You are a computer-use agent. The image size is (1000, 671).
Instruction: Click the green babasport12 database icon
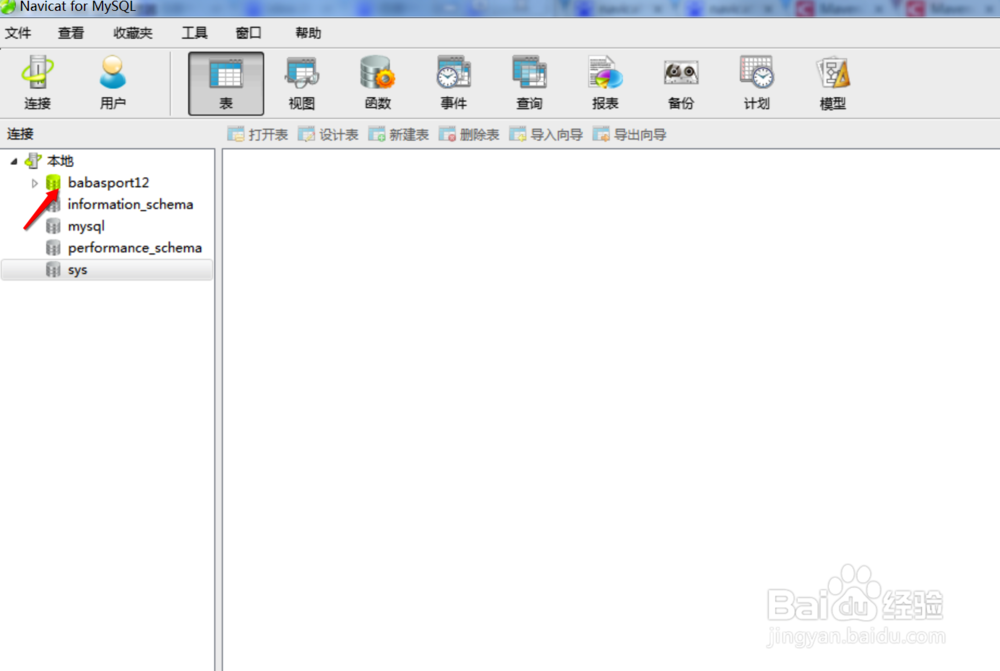point(53,183)
